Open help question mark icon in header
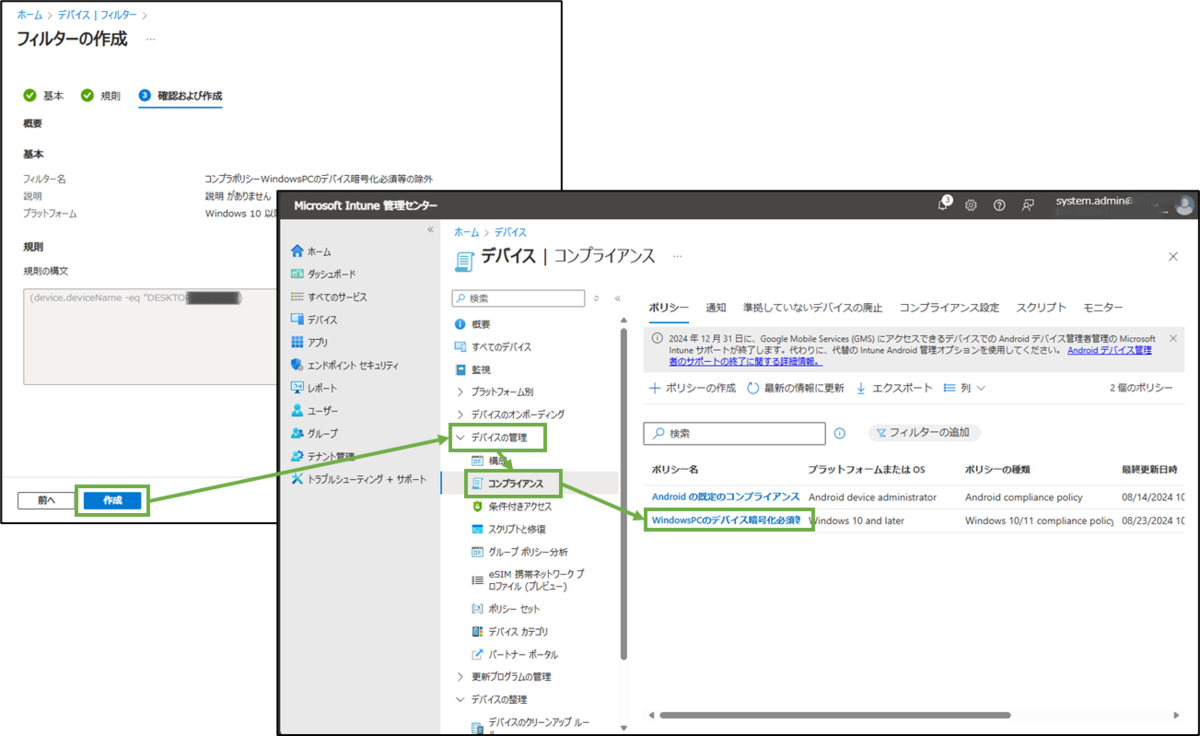Screen dimensions: 1200x736 (999, 205)
